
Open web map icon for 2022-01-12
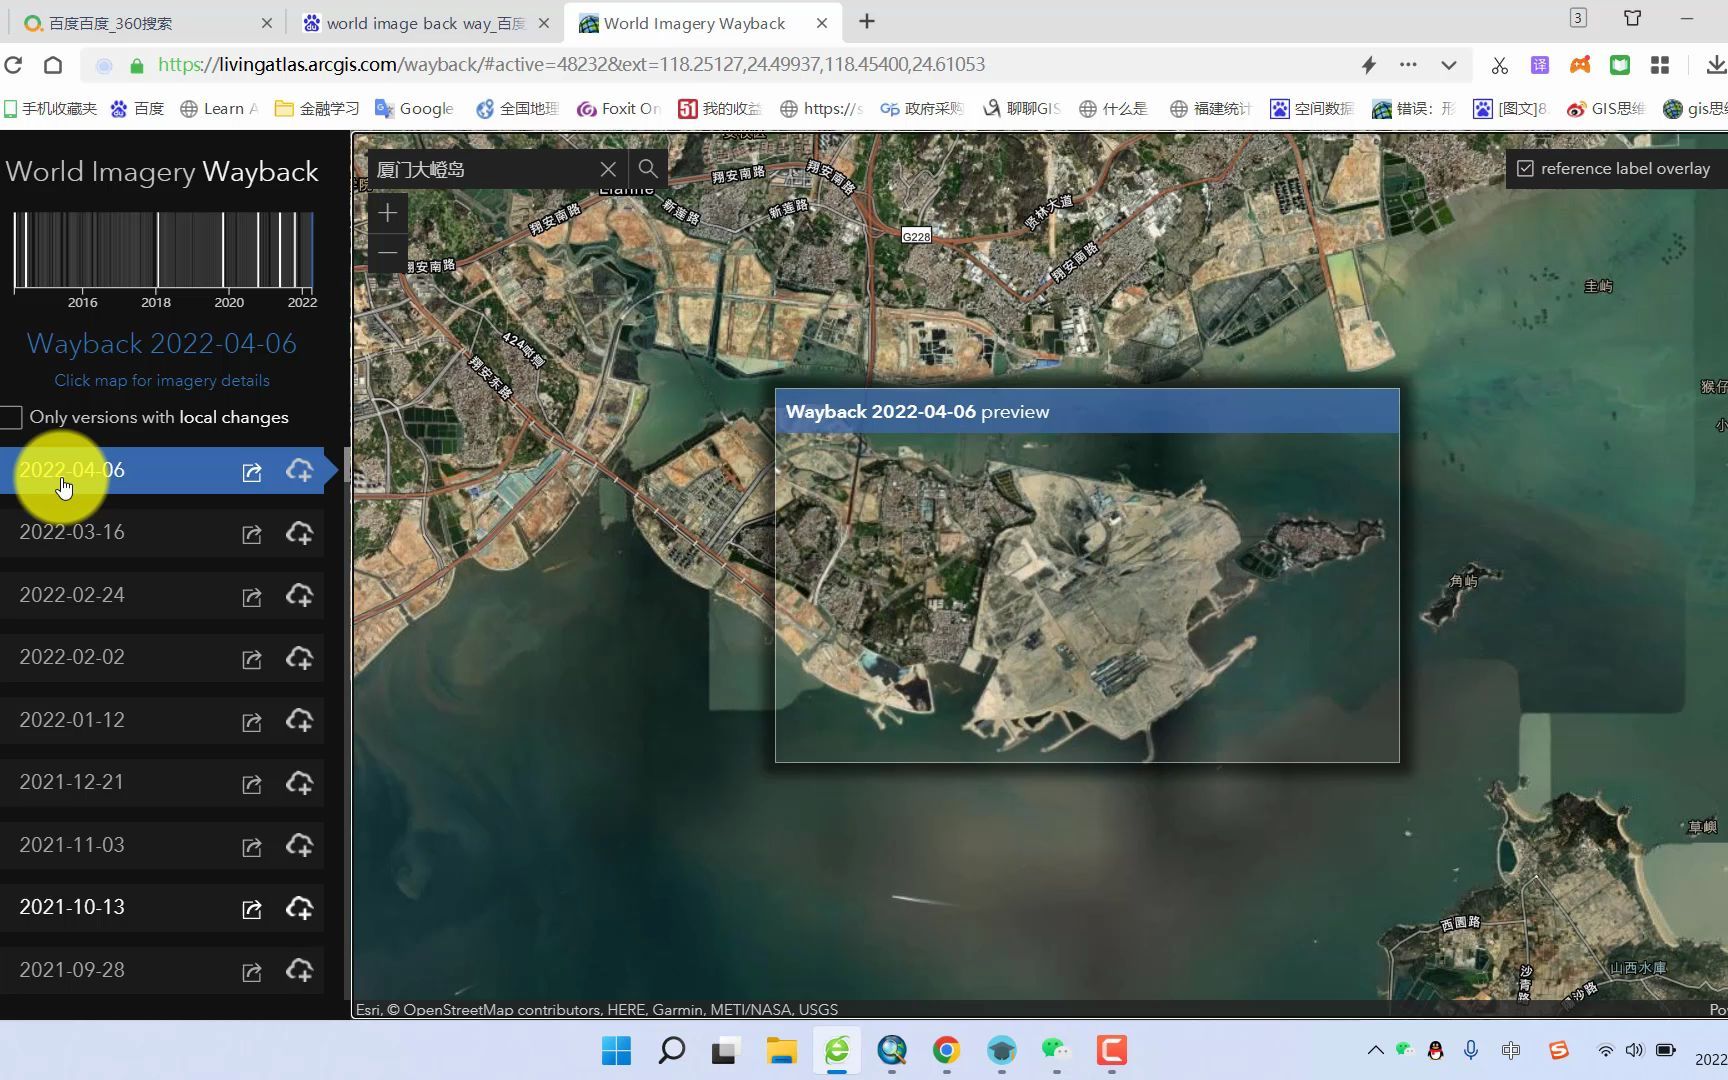[252, 722]
